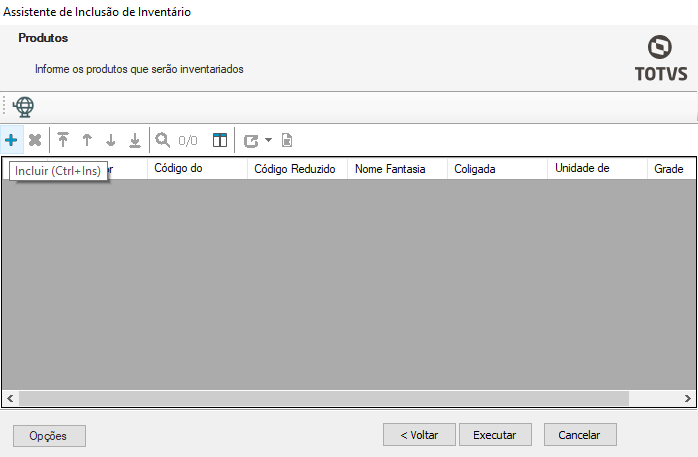Select the Código do column header
This screenshot has width=698, height=457.
tap(197, 169)
